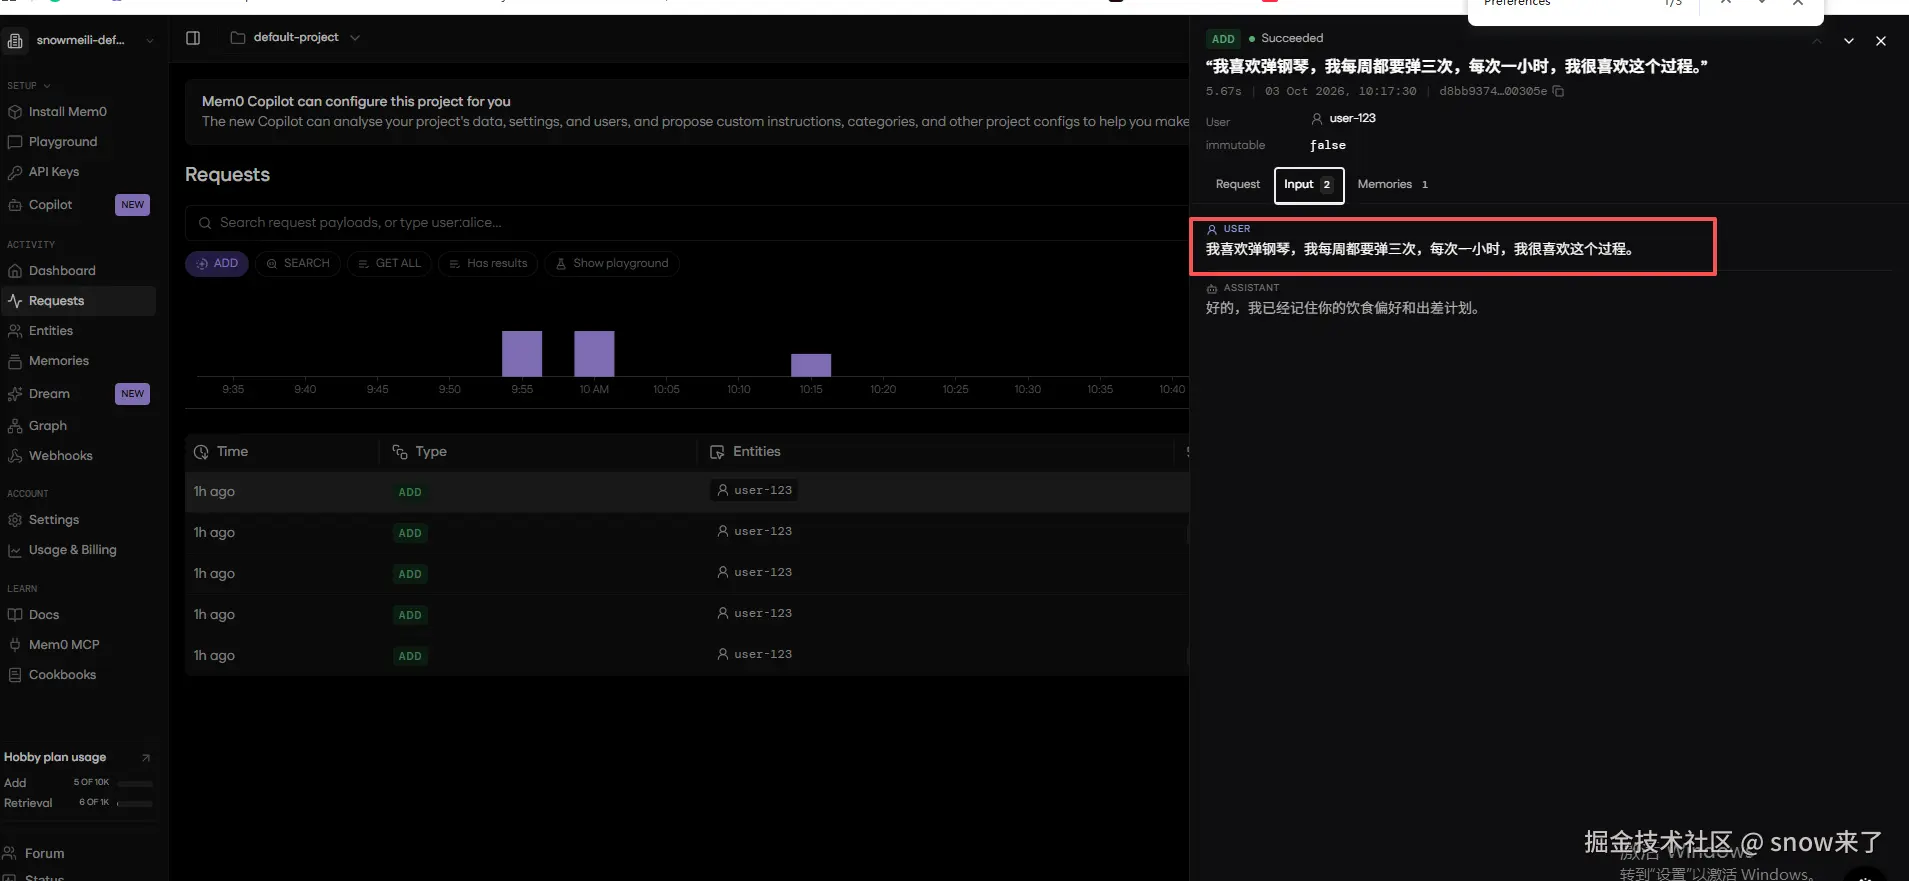Toggle Show playground filter
1909x881 pixels.
pyautogui.click(x=612, y=264)
